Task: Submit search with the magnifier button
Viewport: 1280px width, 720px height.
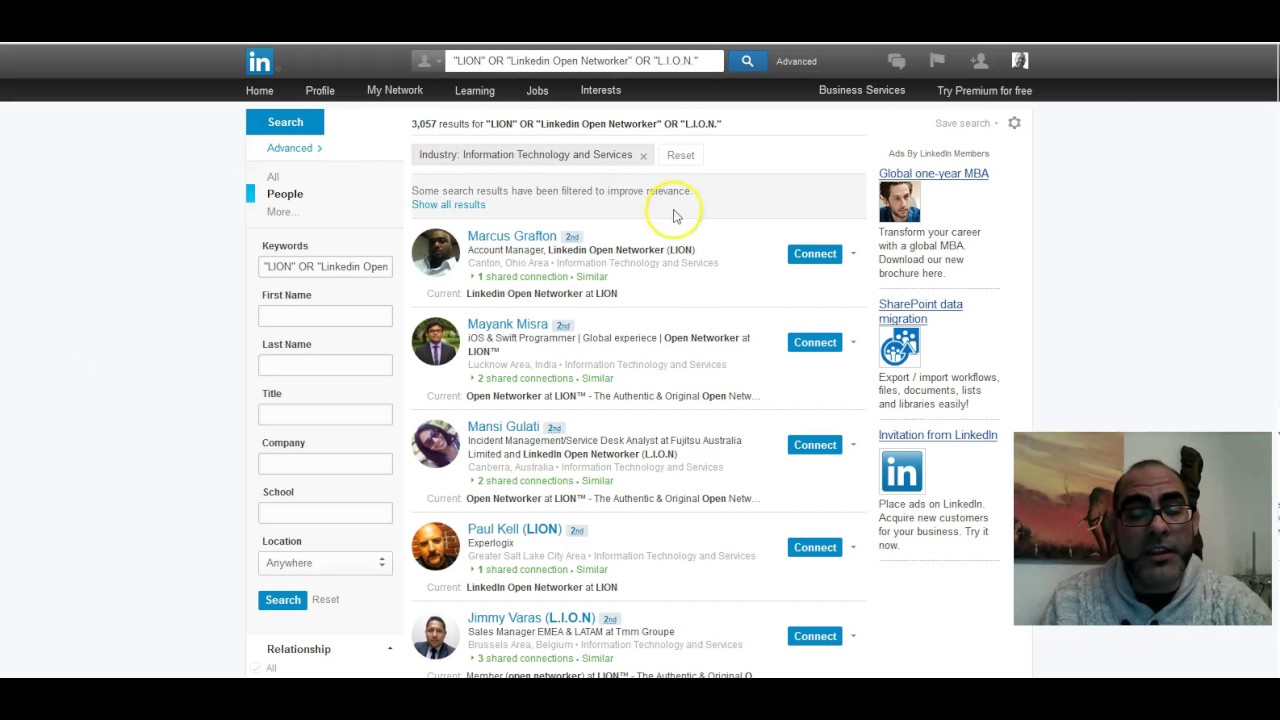Action: [747, 61]
